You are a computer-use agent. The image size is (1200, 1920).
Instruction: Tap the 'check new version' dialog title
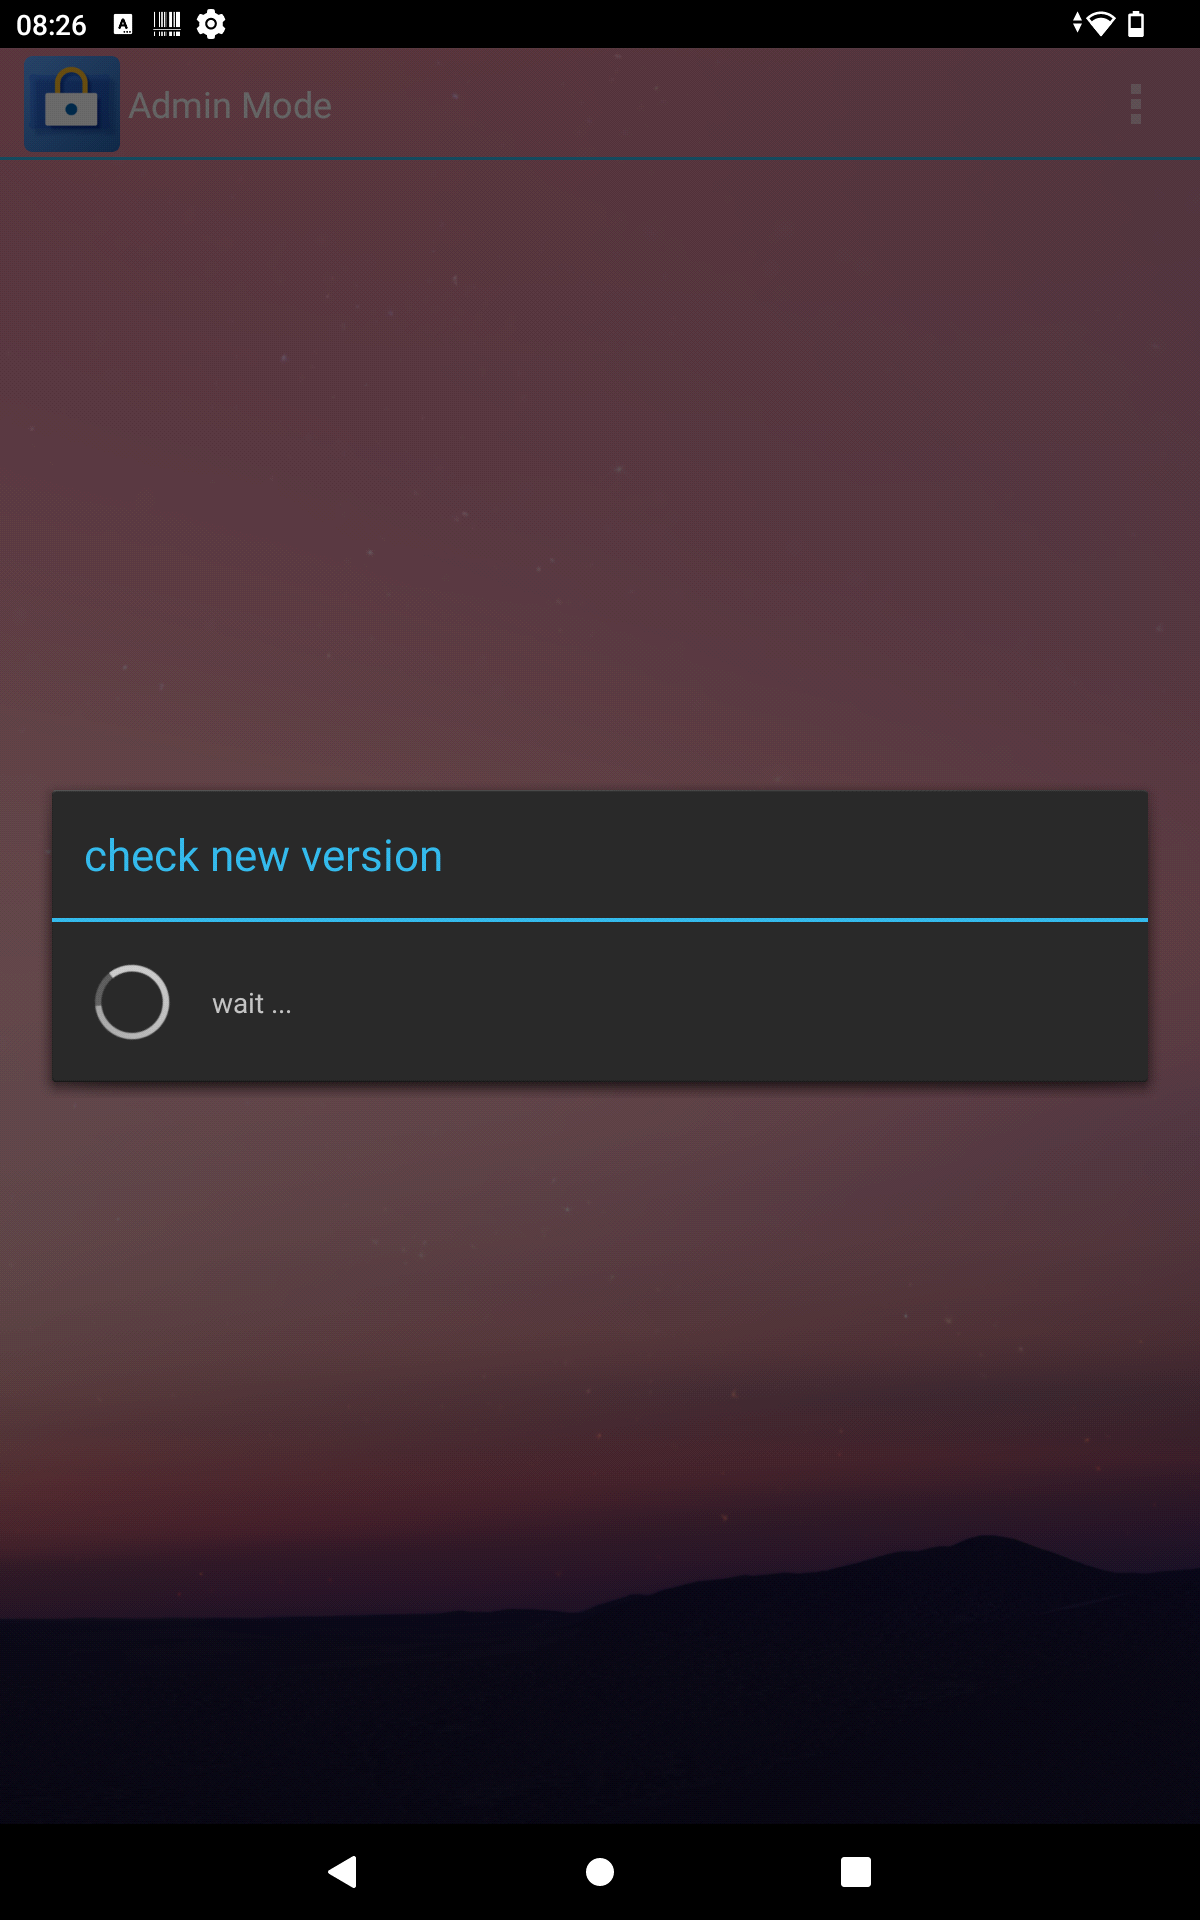click(263, 857)
